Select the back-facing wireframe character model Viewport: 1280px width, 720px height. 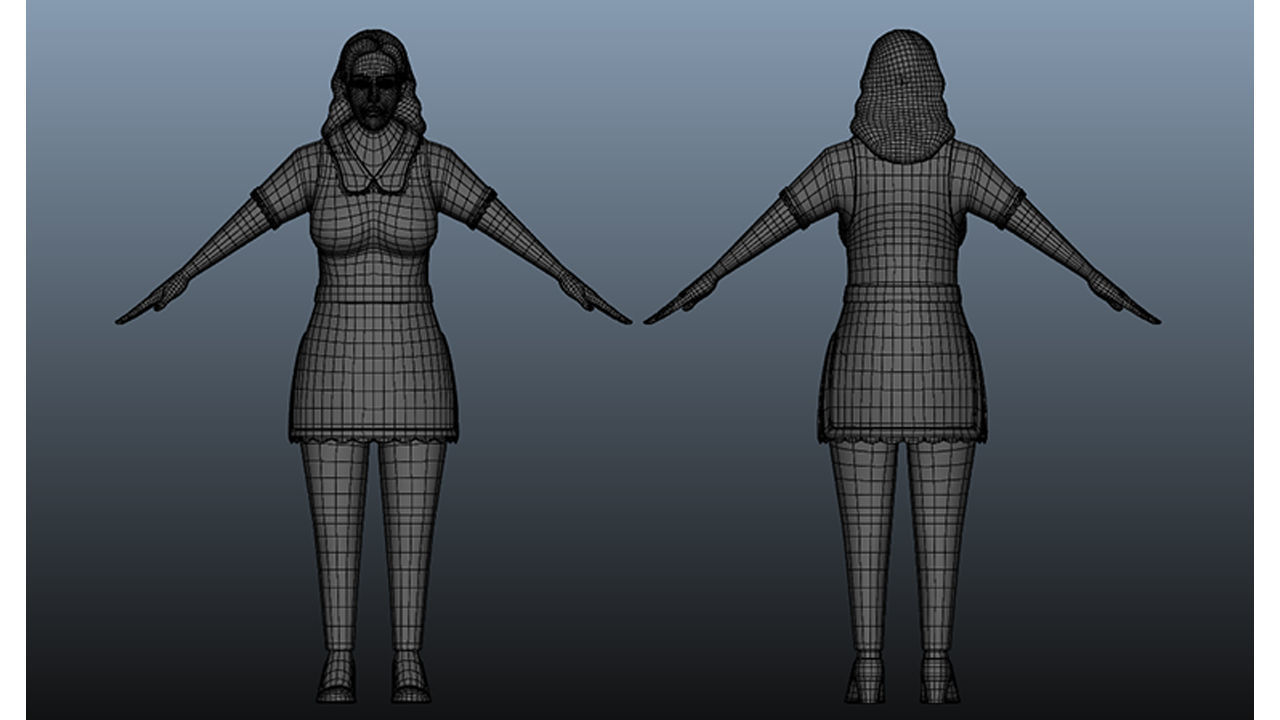902,366
